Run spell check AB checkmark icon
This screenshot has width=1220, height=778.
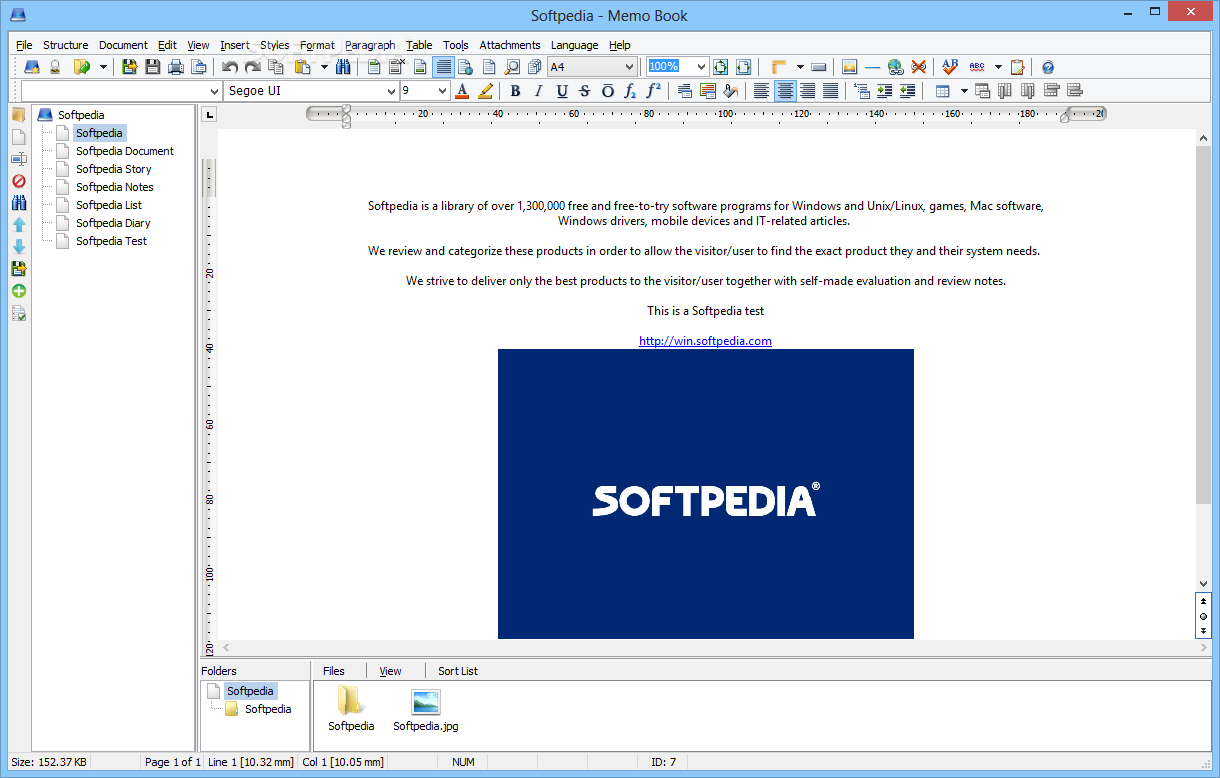(x=950, y=67)
